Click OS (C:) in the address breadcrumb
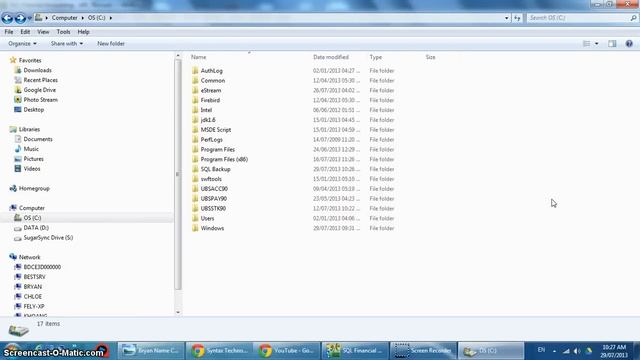Viewport: 640px width, 360px height. (x=97, y=18)
